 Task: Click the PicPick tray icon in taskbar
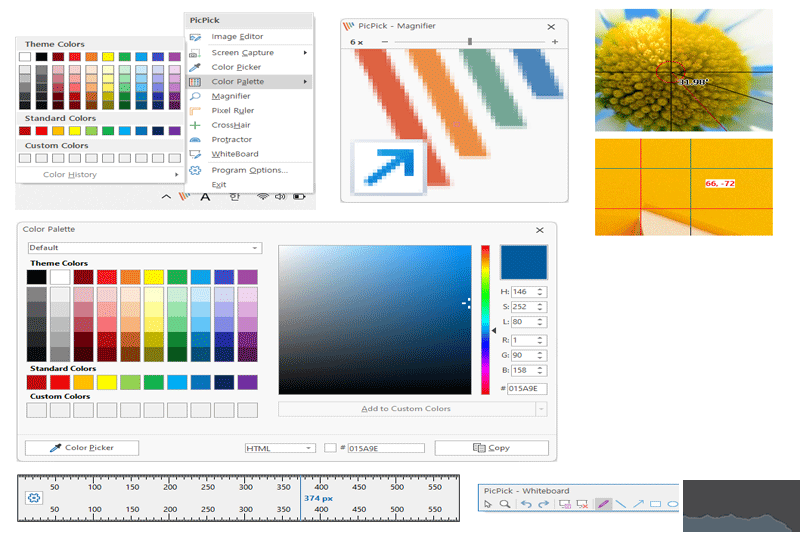pos(183,197)
